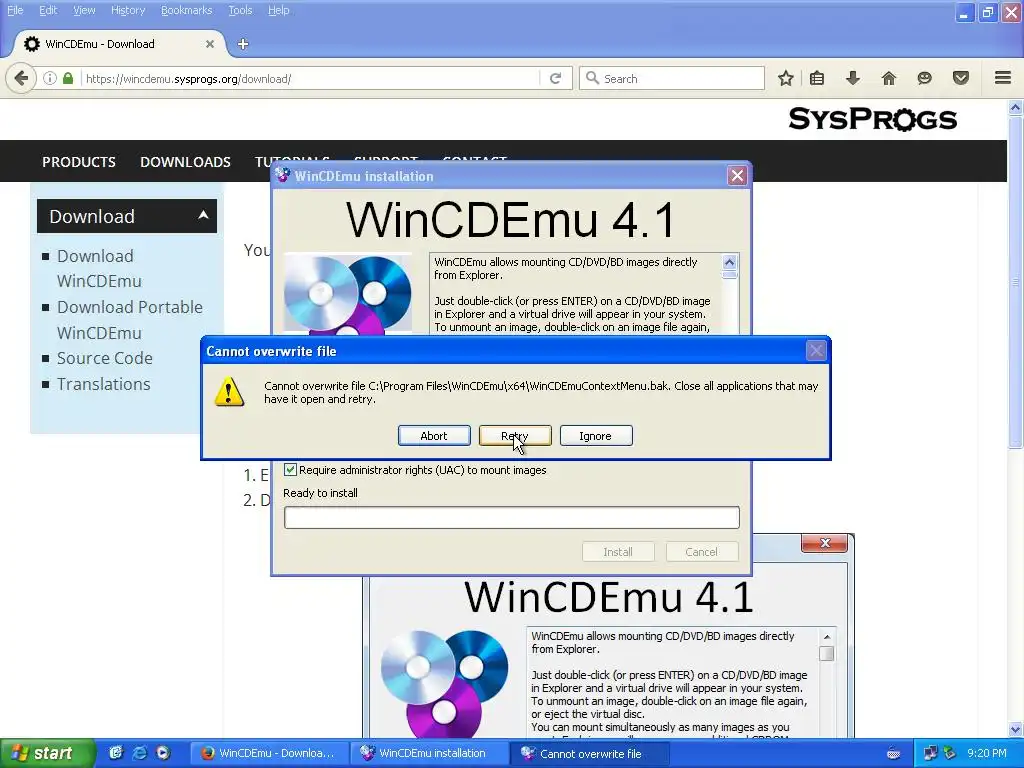
Task: Open Source Code sidebar link
Action: point(104,358)
